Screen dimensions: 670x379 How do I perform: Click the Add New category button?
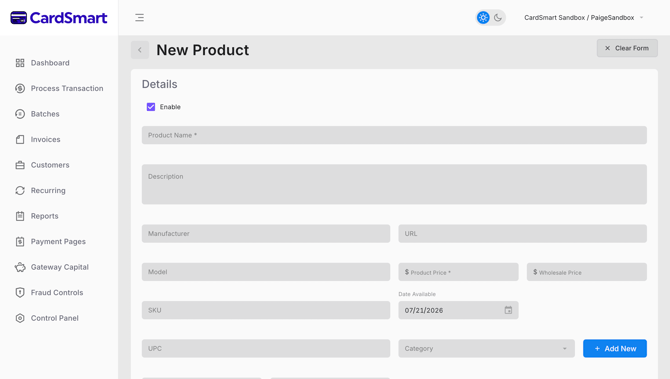coord(614,349)
